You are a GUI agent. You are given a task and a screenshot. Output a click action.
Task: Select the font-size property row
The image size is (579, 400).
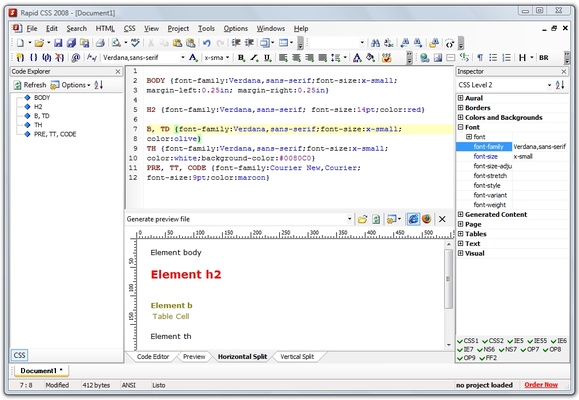[x=513, y=156]
